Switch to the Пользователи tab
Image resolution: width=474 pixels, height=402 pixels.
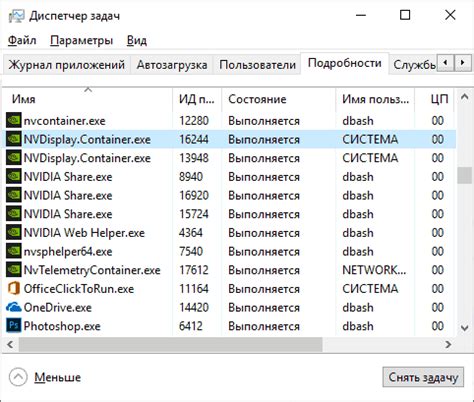click(x=257, y=64)
